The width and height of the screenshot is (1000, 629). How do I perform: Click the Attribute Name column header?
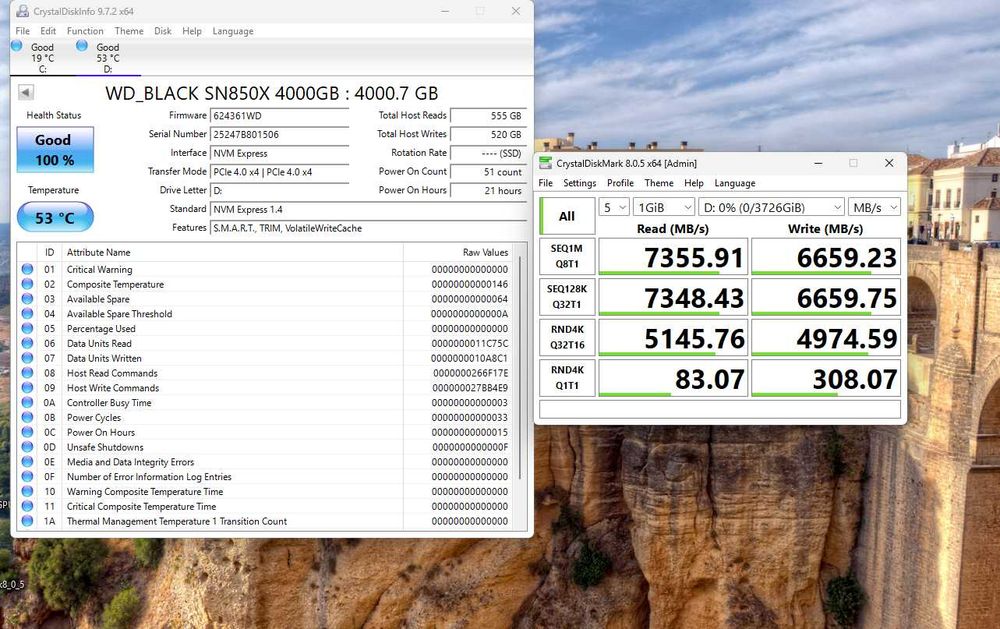click(233, 252)
